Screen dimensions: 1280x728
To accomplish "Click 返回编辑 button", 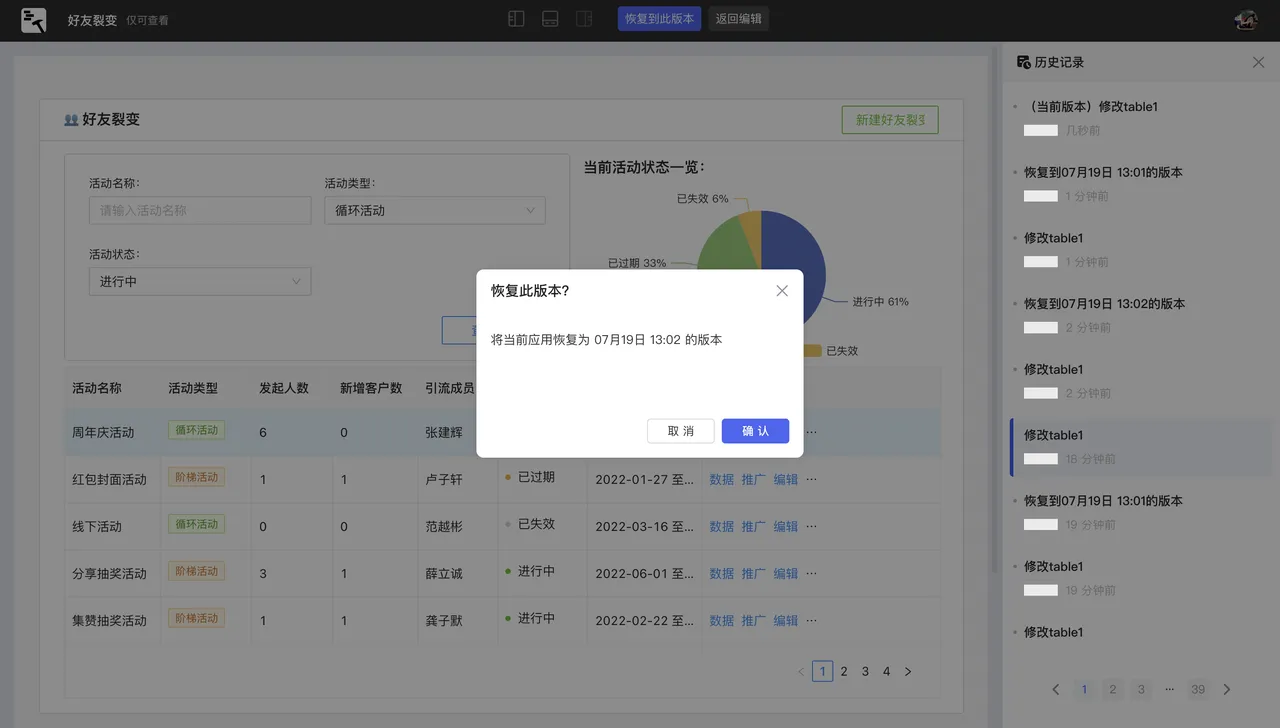I will coord(739,19).
